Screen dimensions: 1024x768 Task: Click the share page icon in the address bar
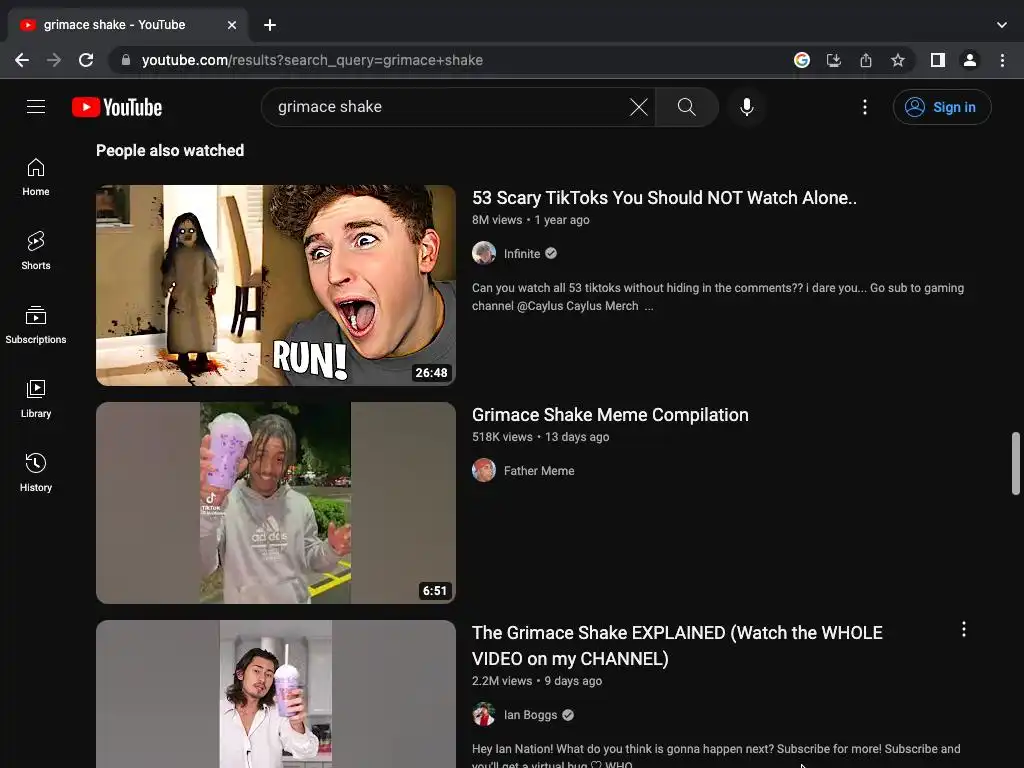866,60
